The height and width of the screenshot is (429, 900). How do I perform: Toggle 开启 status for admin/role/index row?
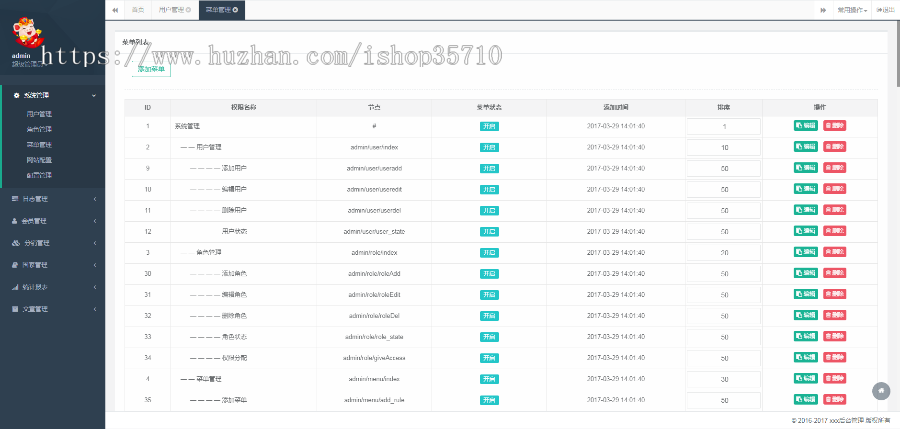489,253
